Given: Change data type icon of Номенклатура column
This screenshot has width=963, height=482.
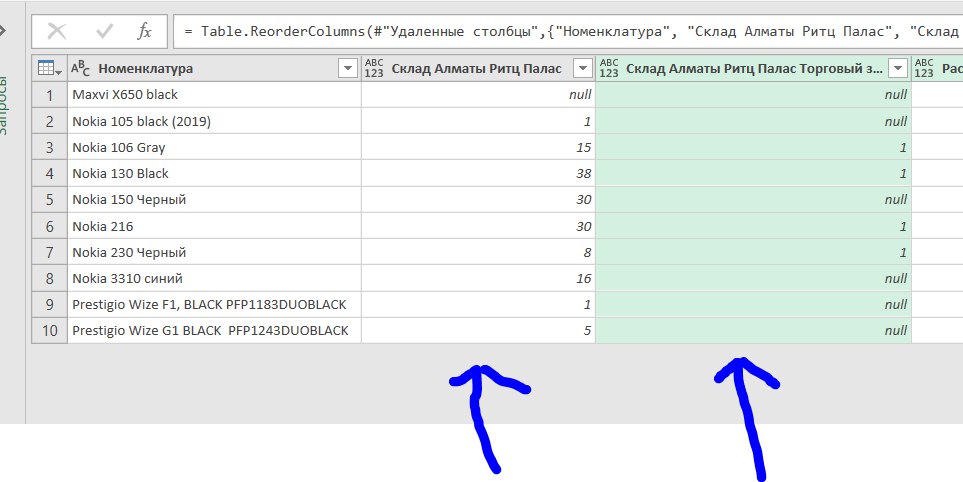Looking at the screenshot, I should coord(80,69).
